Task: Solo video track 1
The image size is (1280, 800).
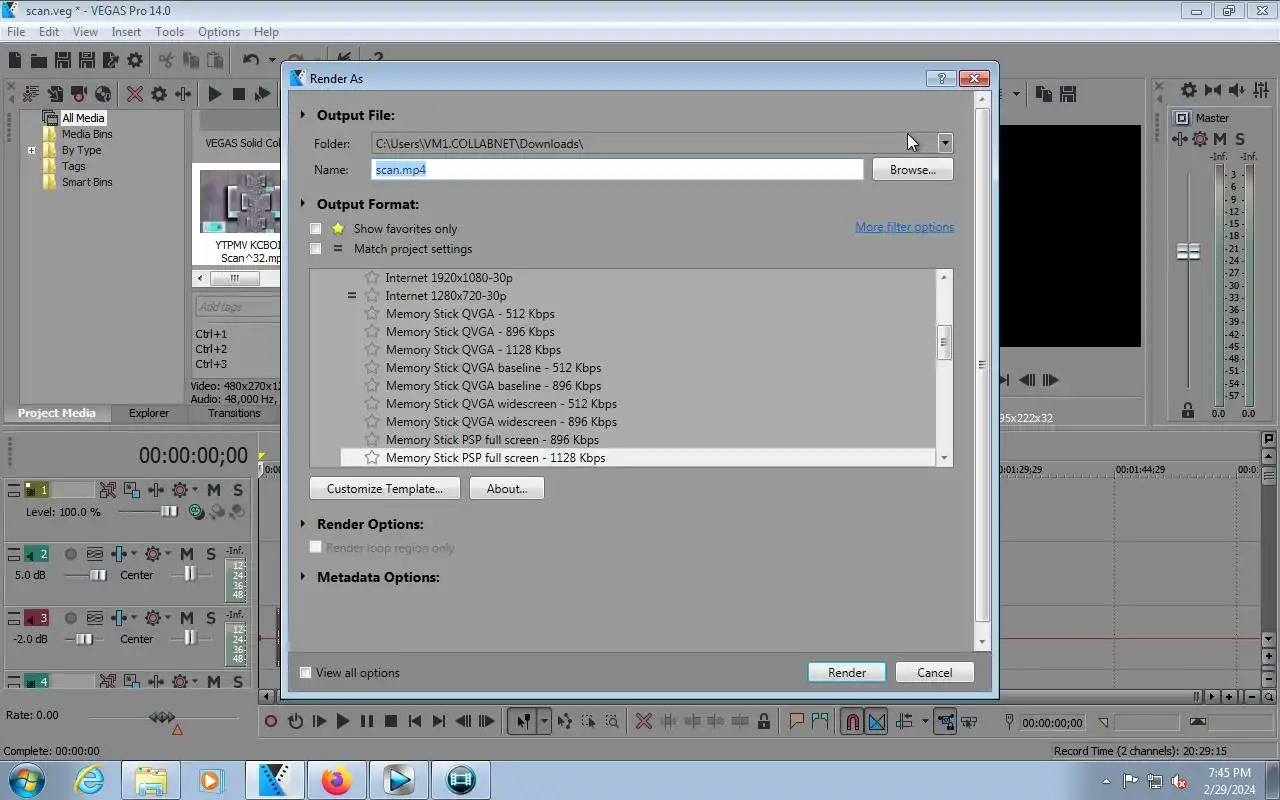Action: 237,490
